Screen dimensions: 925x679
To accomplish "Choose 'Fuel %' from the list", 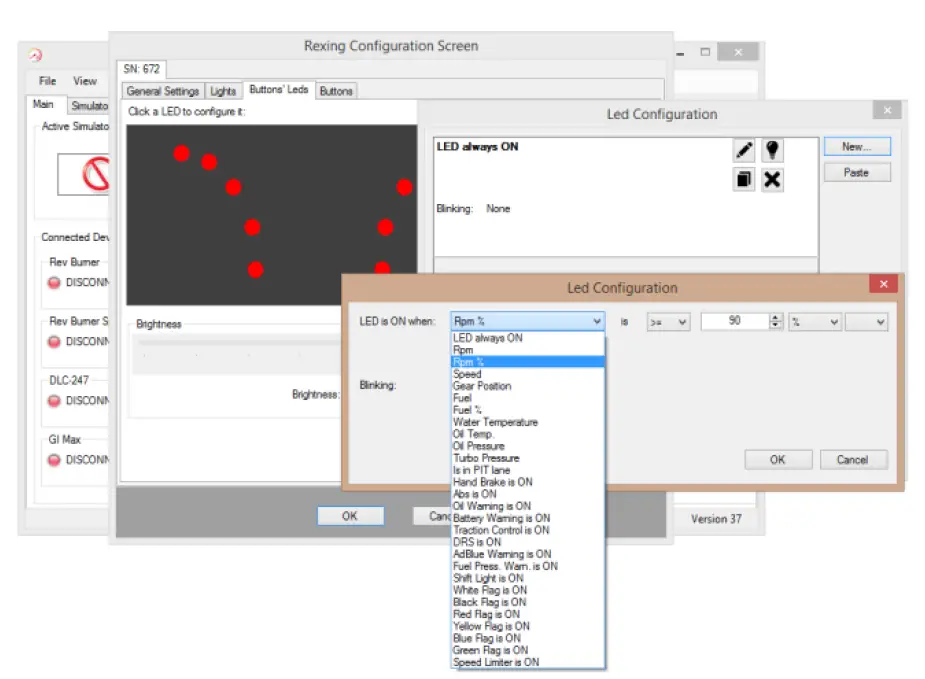I will coord(527,410).
